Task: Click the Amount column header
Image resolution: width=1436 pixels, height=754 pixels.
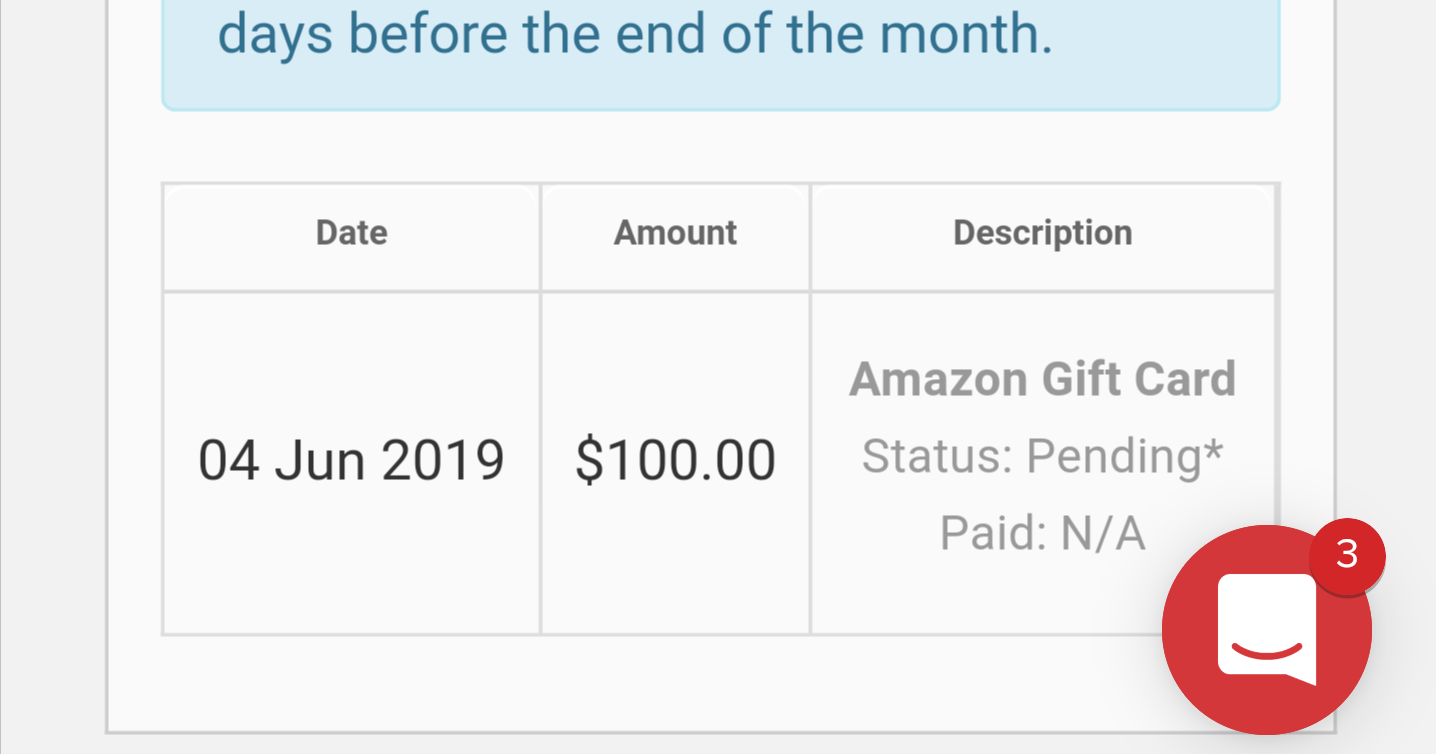Action: (x=675, y=233)
